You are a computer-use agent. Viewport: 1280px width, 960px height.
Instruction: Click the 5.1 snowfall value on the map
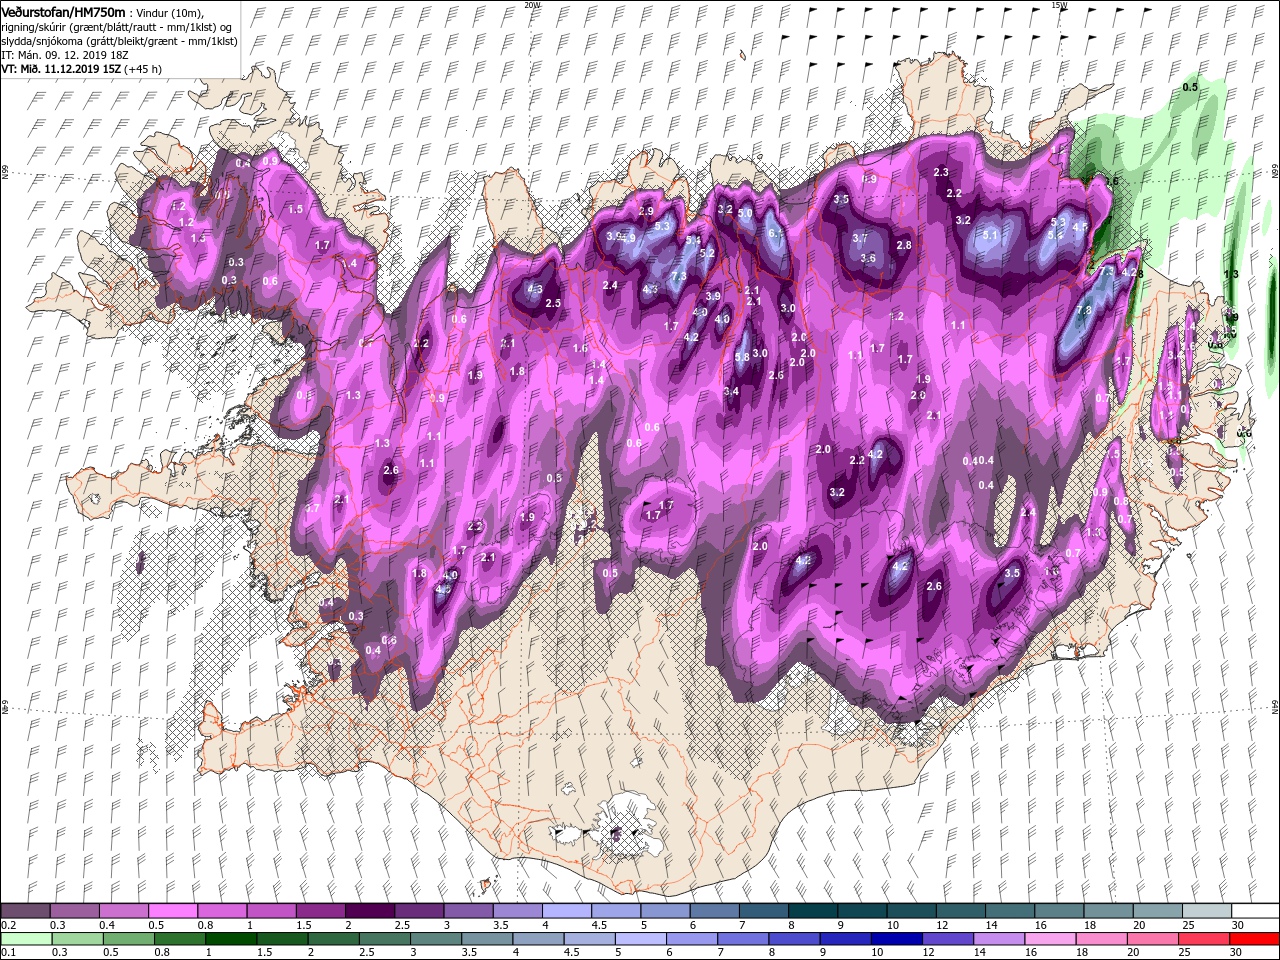(991, 235)
